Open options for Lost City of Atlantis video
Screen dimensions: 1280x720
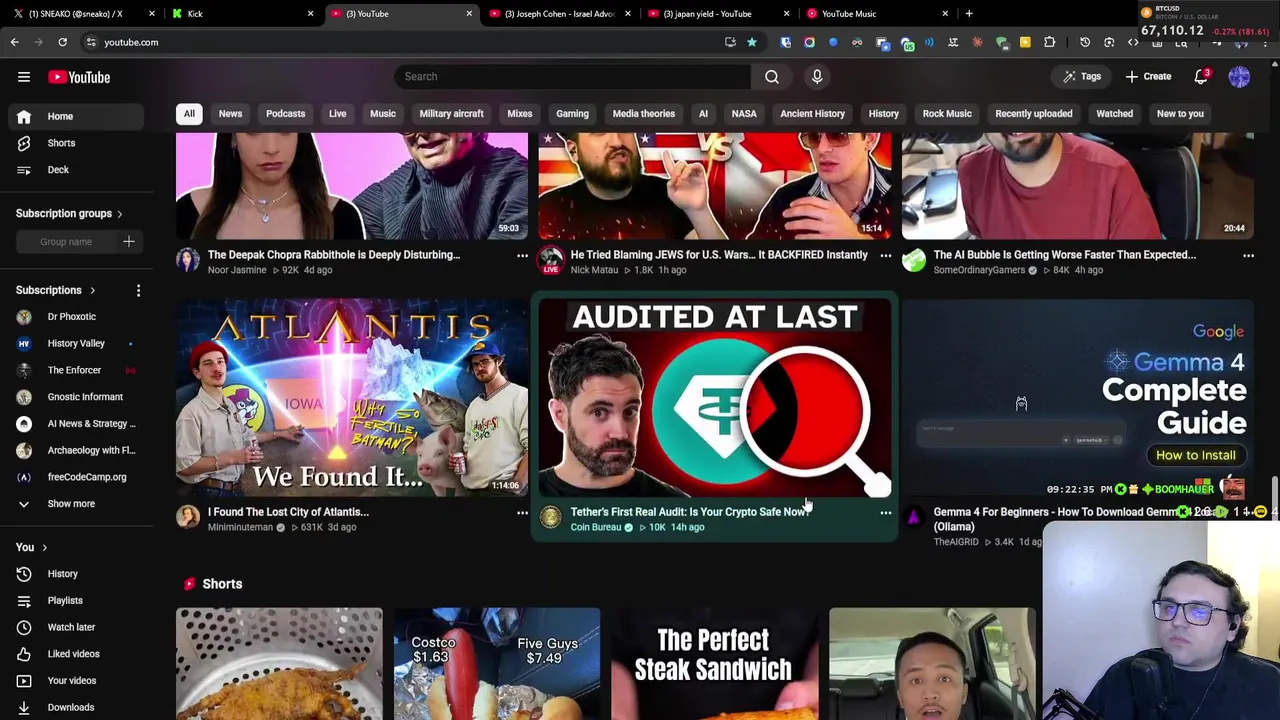point(522,513)
